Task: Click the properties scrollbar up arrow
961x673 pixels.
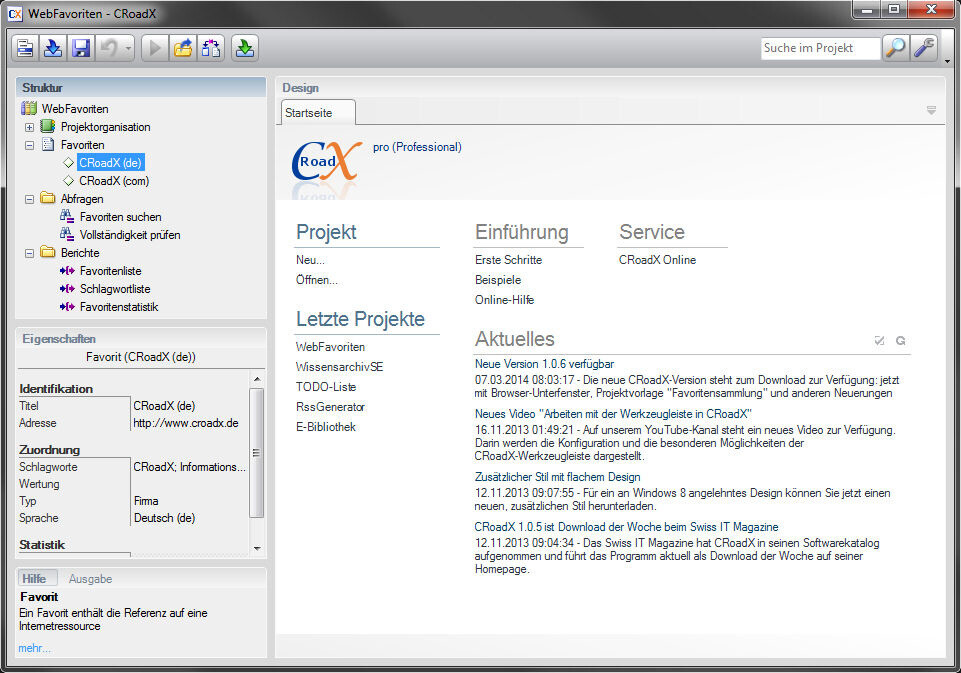Action: (257, 379)
